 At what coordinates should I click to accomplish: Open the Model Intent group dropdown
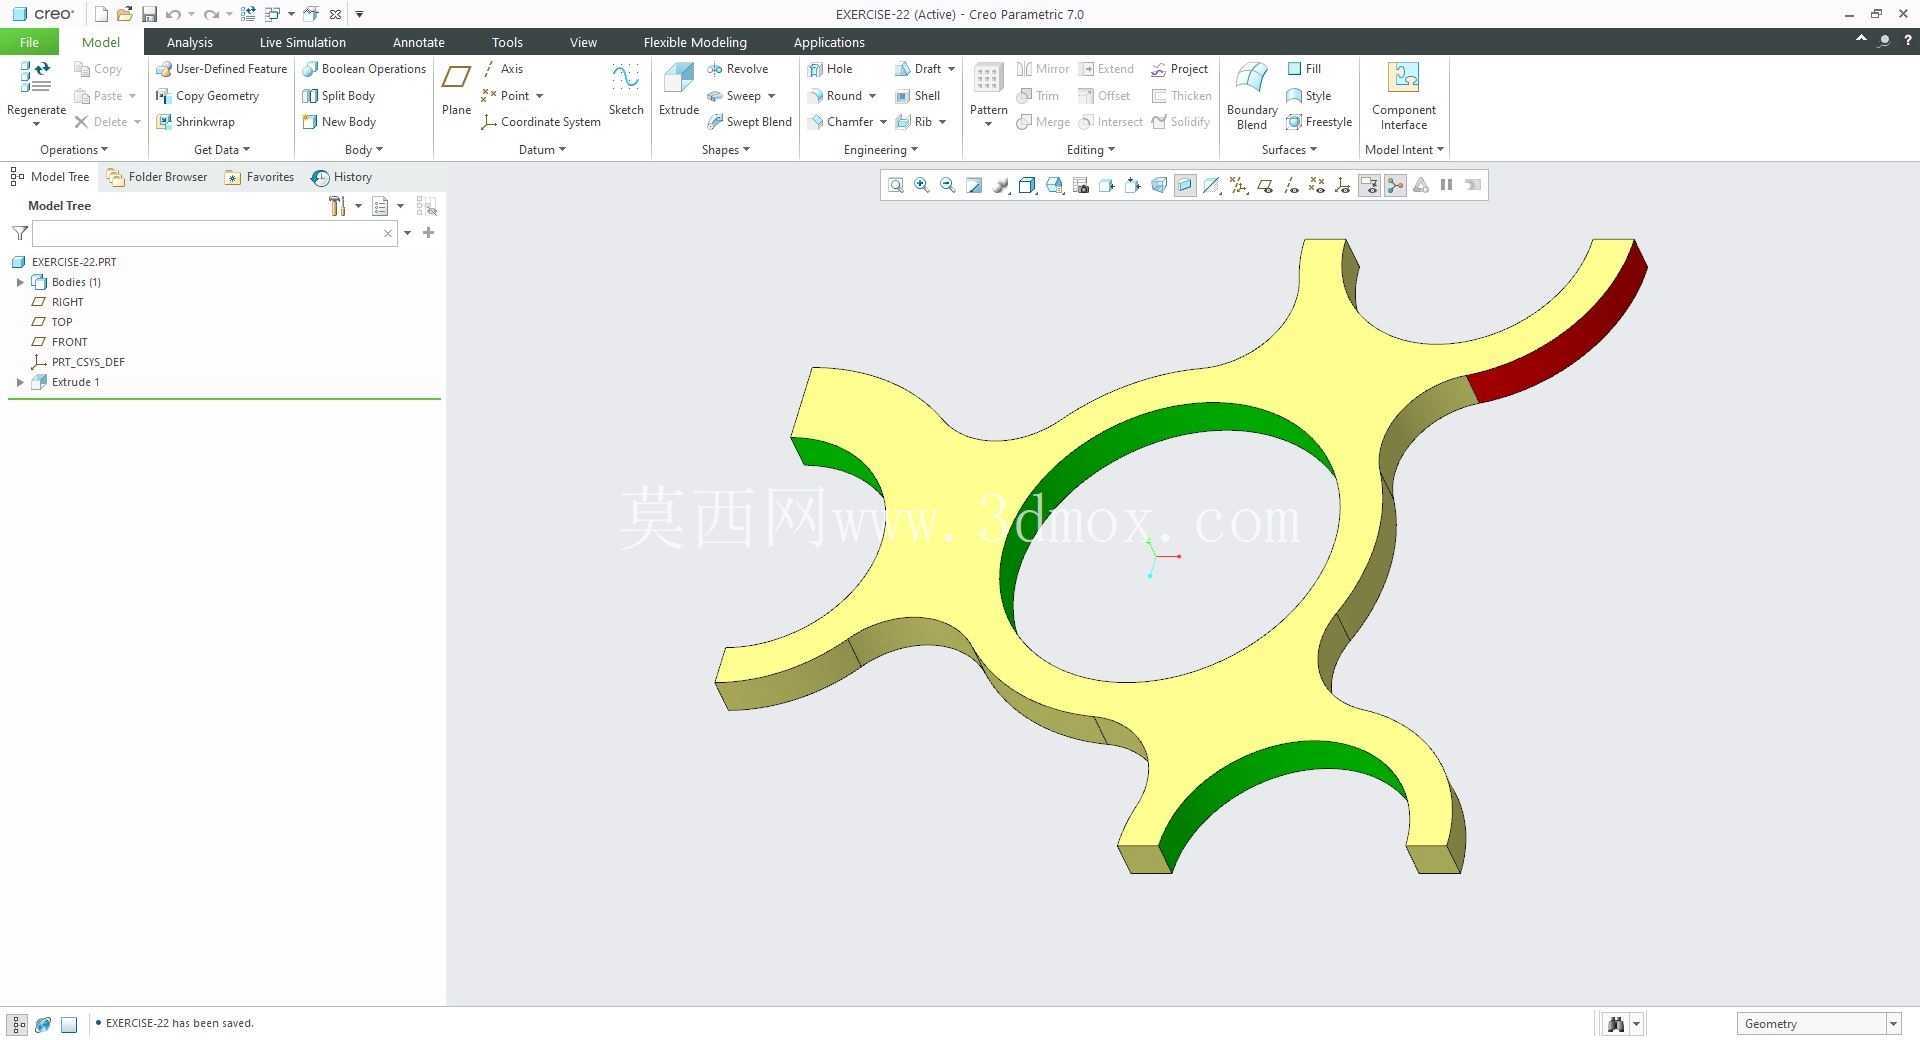click(x=1404, y=150)
